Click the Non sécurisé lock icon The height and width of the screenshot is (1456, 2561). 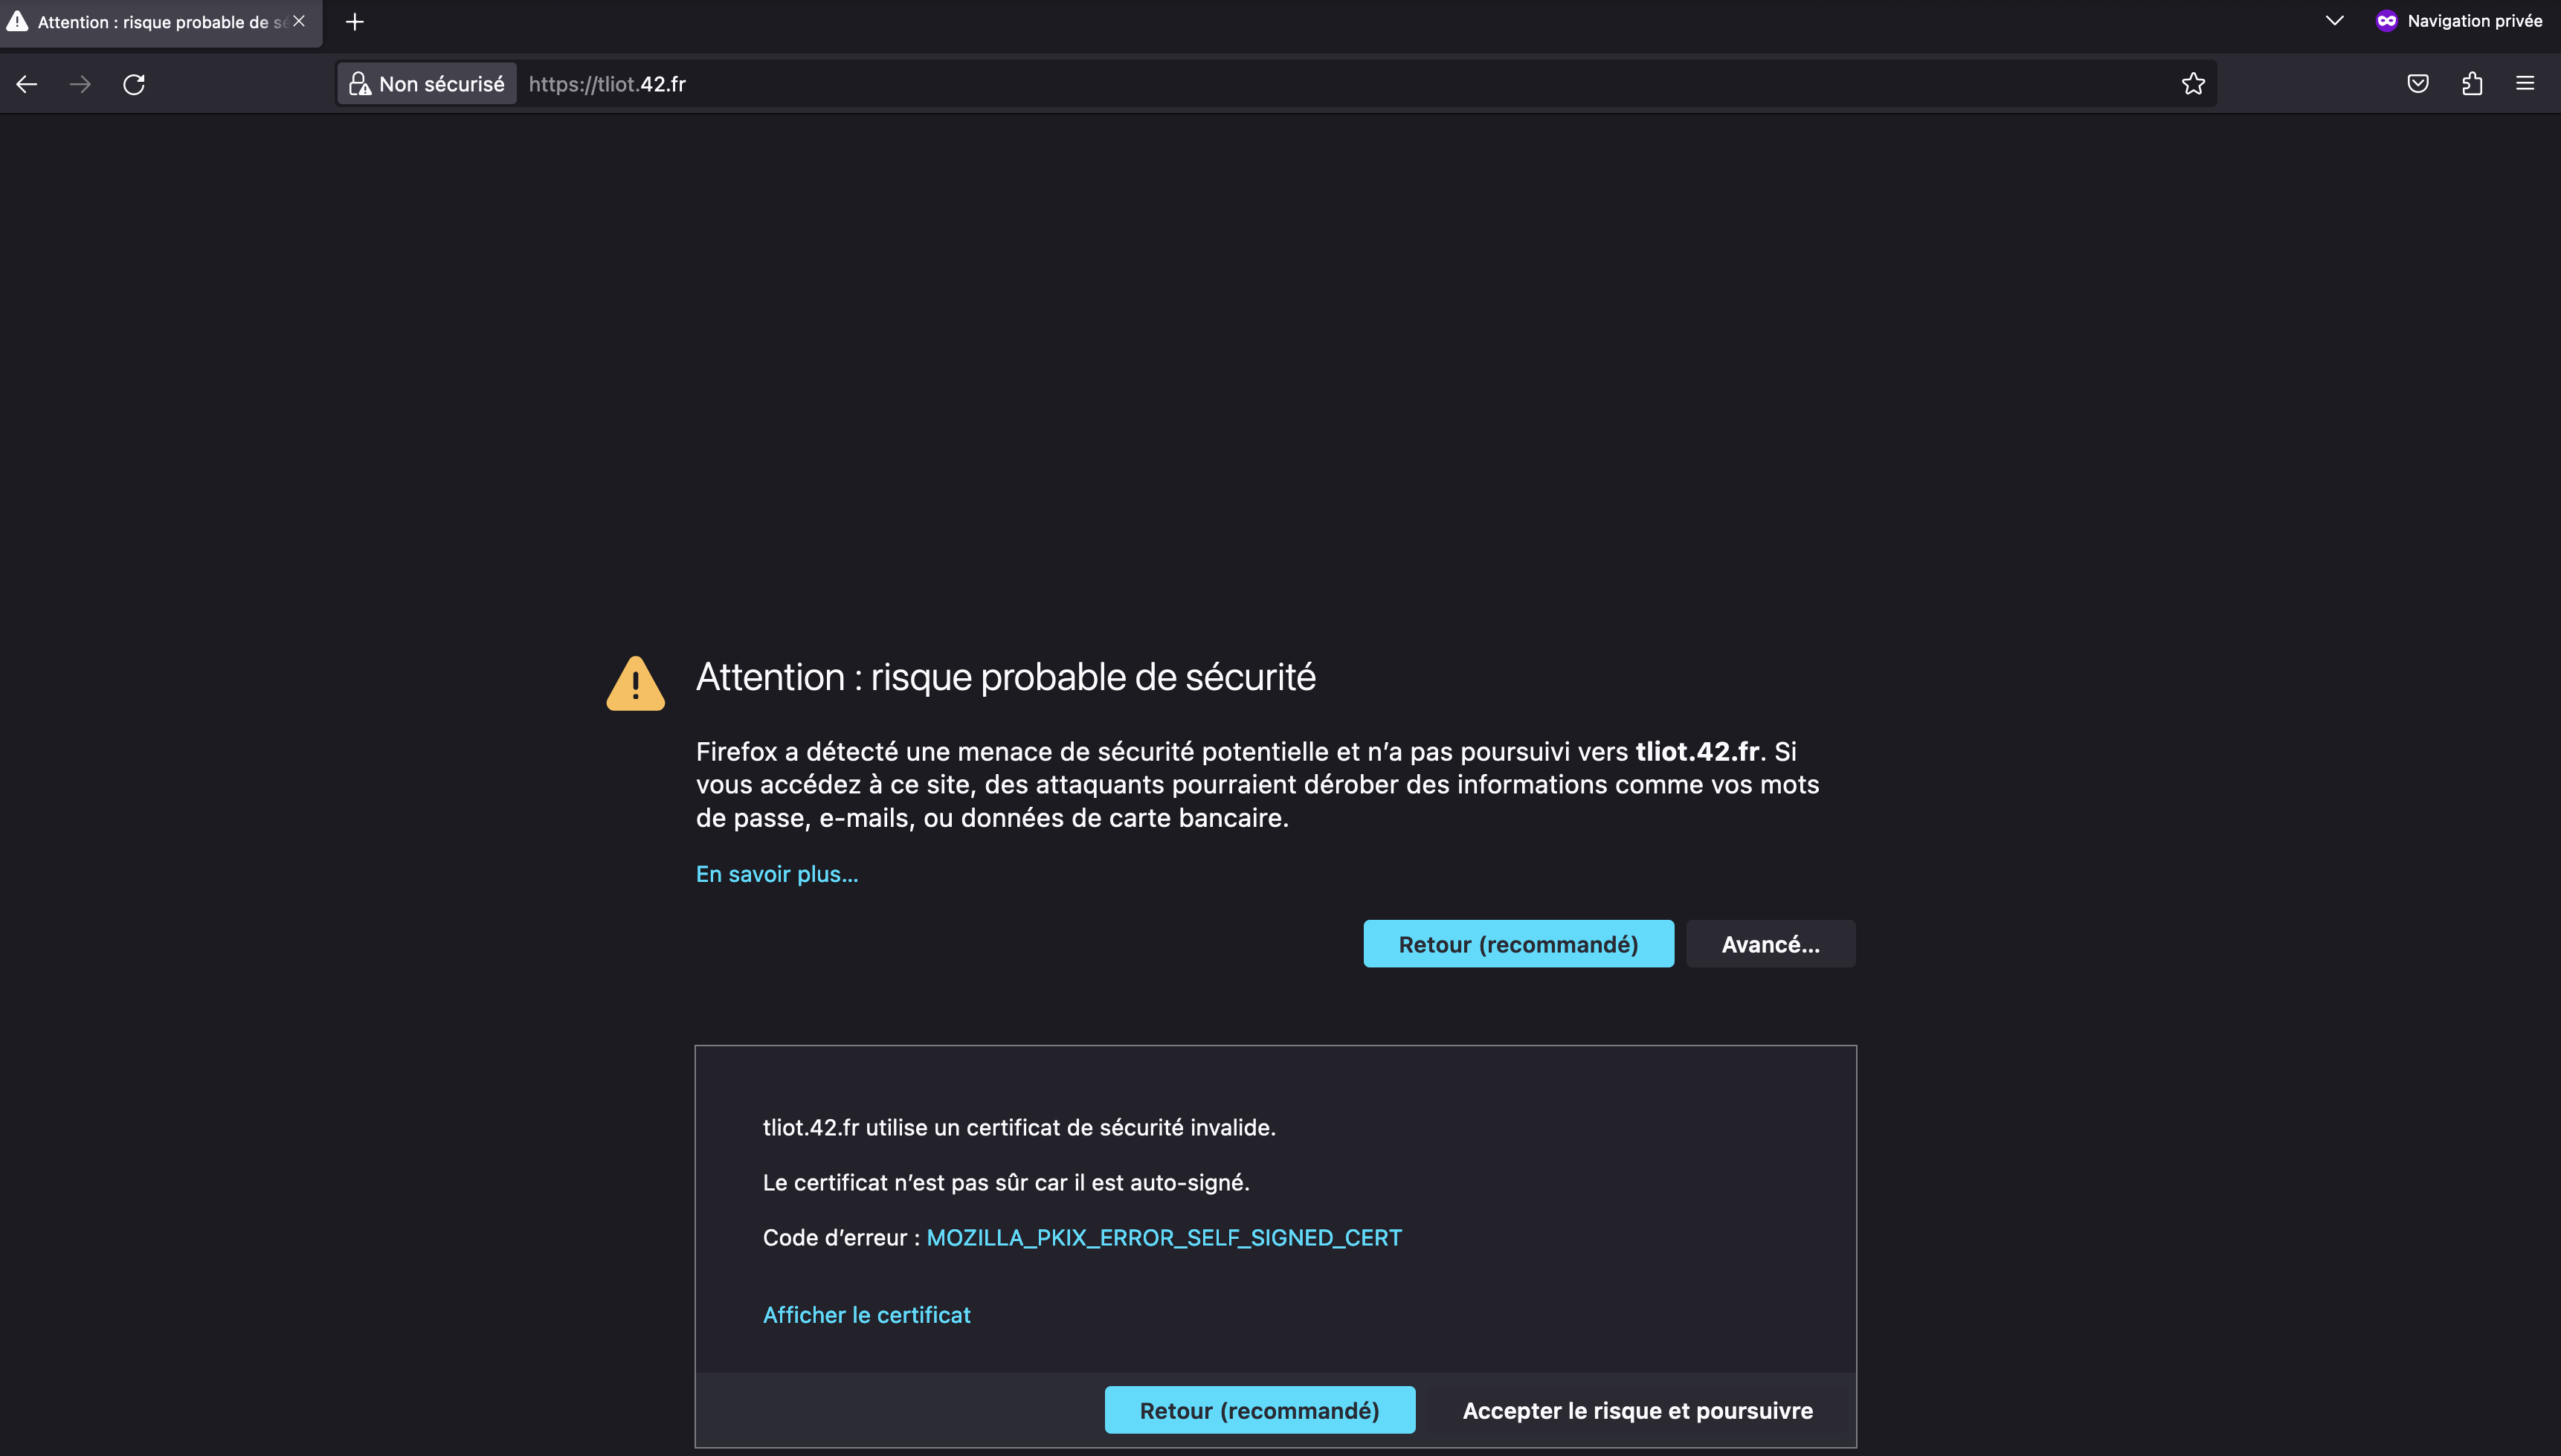point(360,84)
